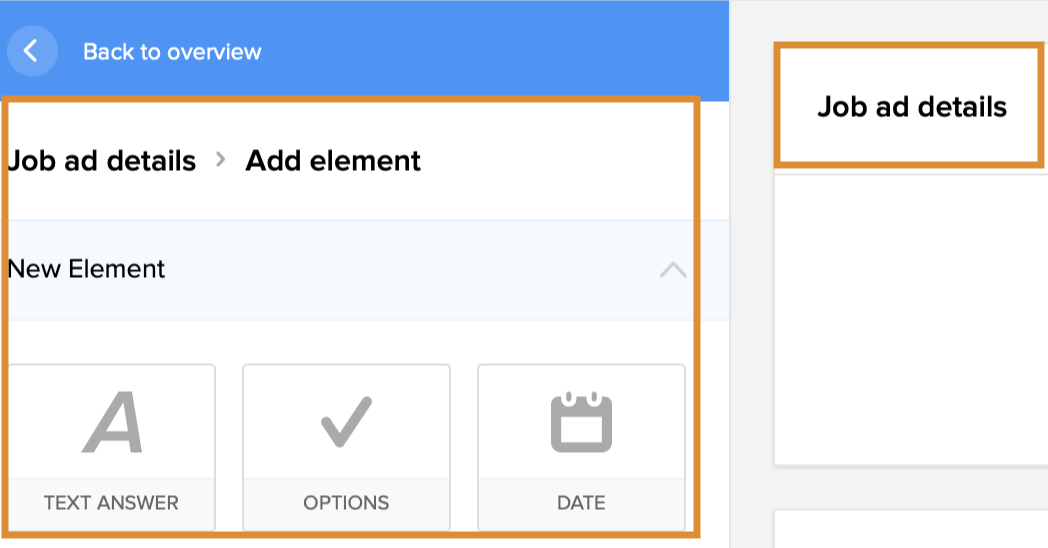The height and width of the screenshot is (548, 1048).
Task: Select the 'Add element' breadcrumb text
Action: coord(333,161)
